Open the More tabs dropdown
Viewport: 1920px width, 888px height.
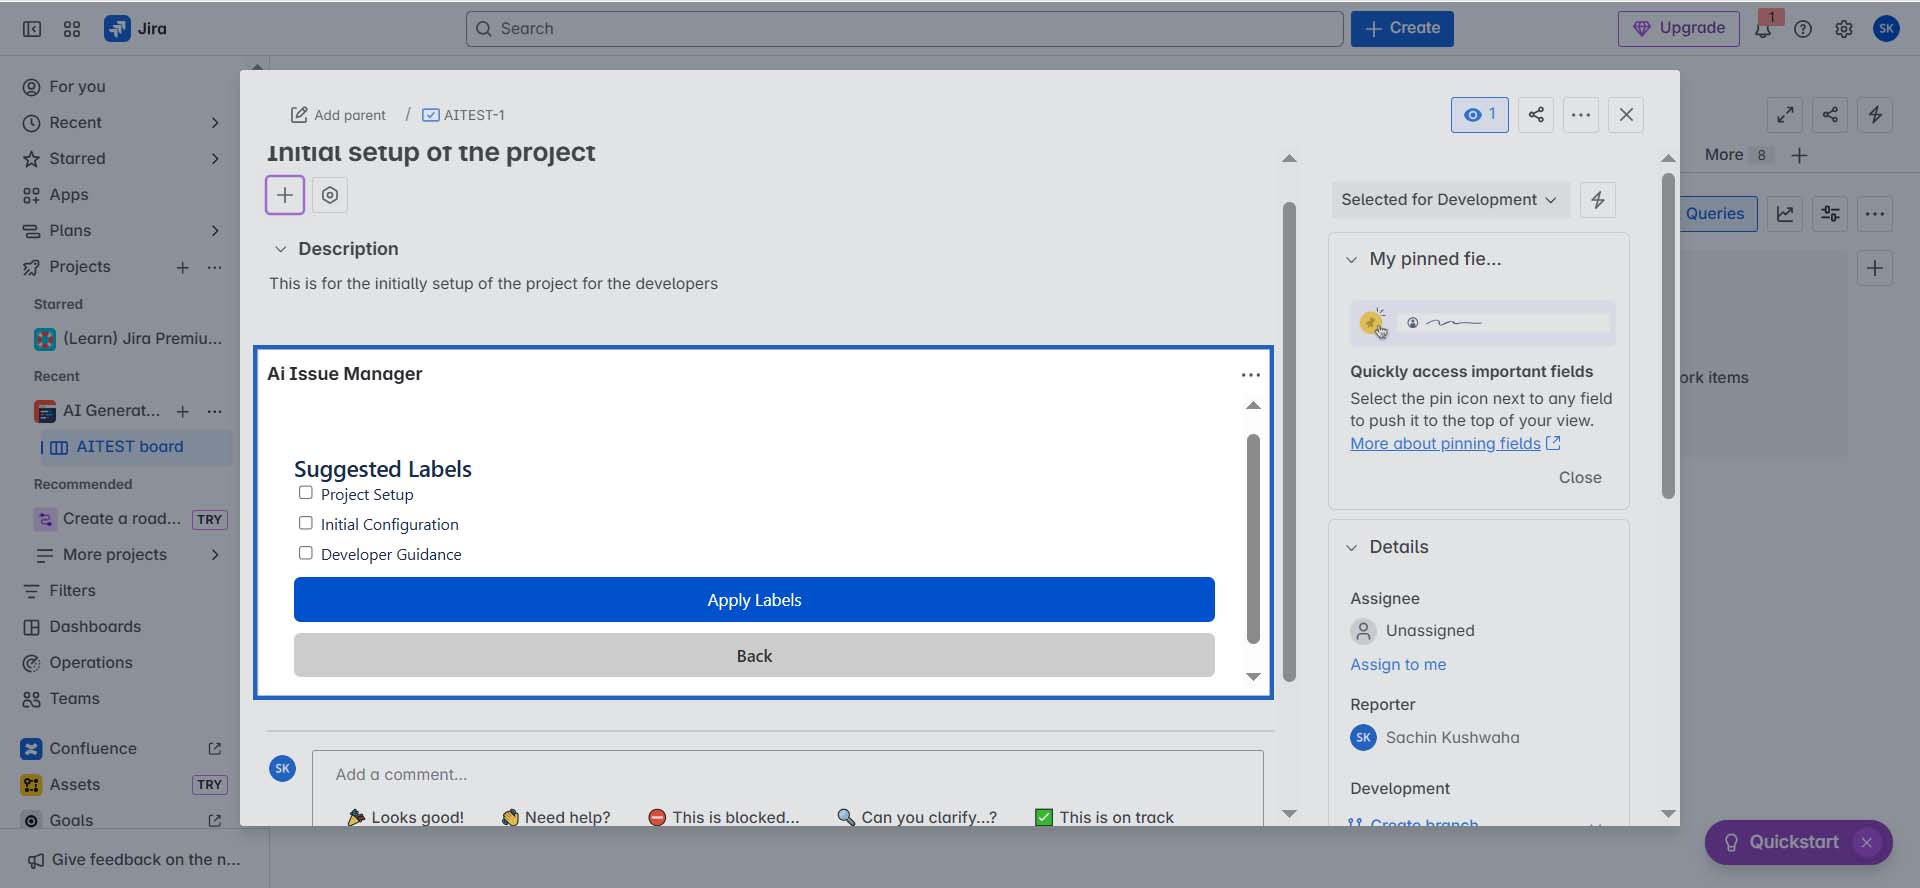point(1739,155)
